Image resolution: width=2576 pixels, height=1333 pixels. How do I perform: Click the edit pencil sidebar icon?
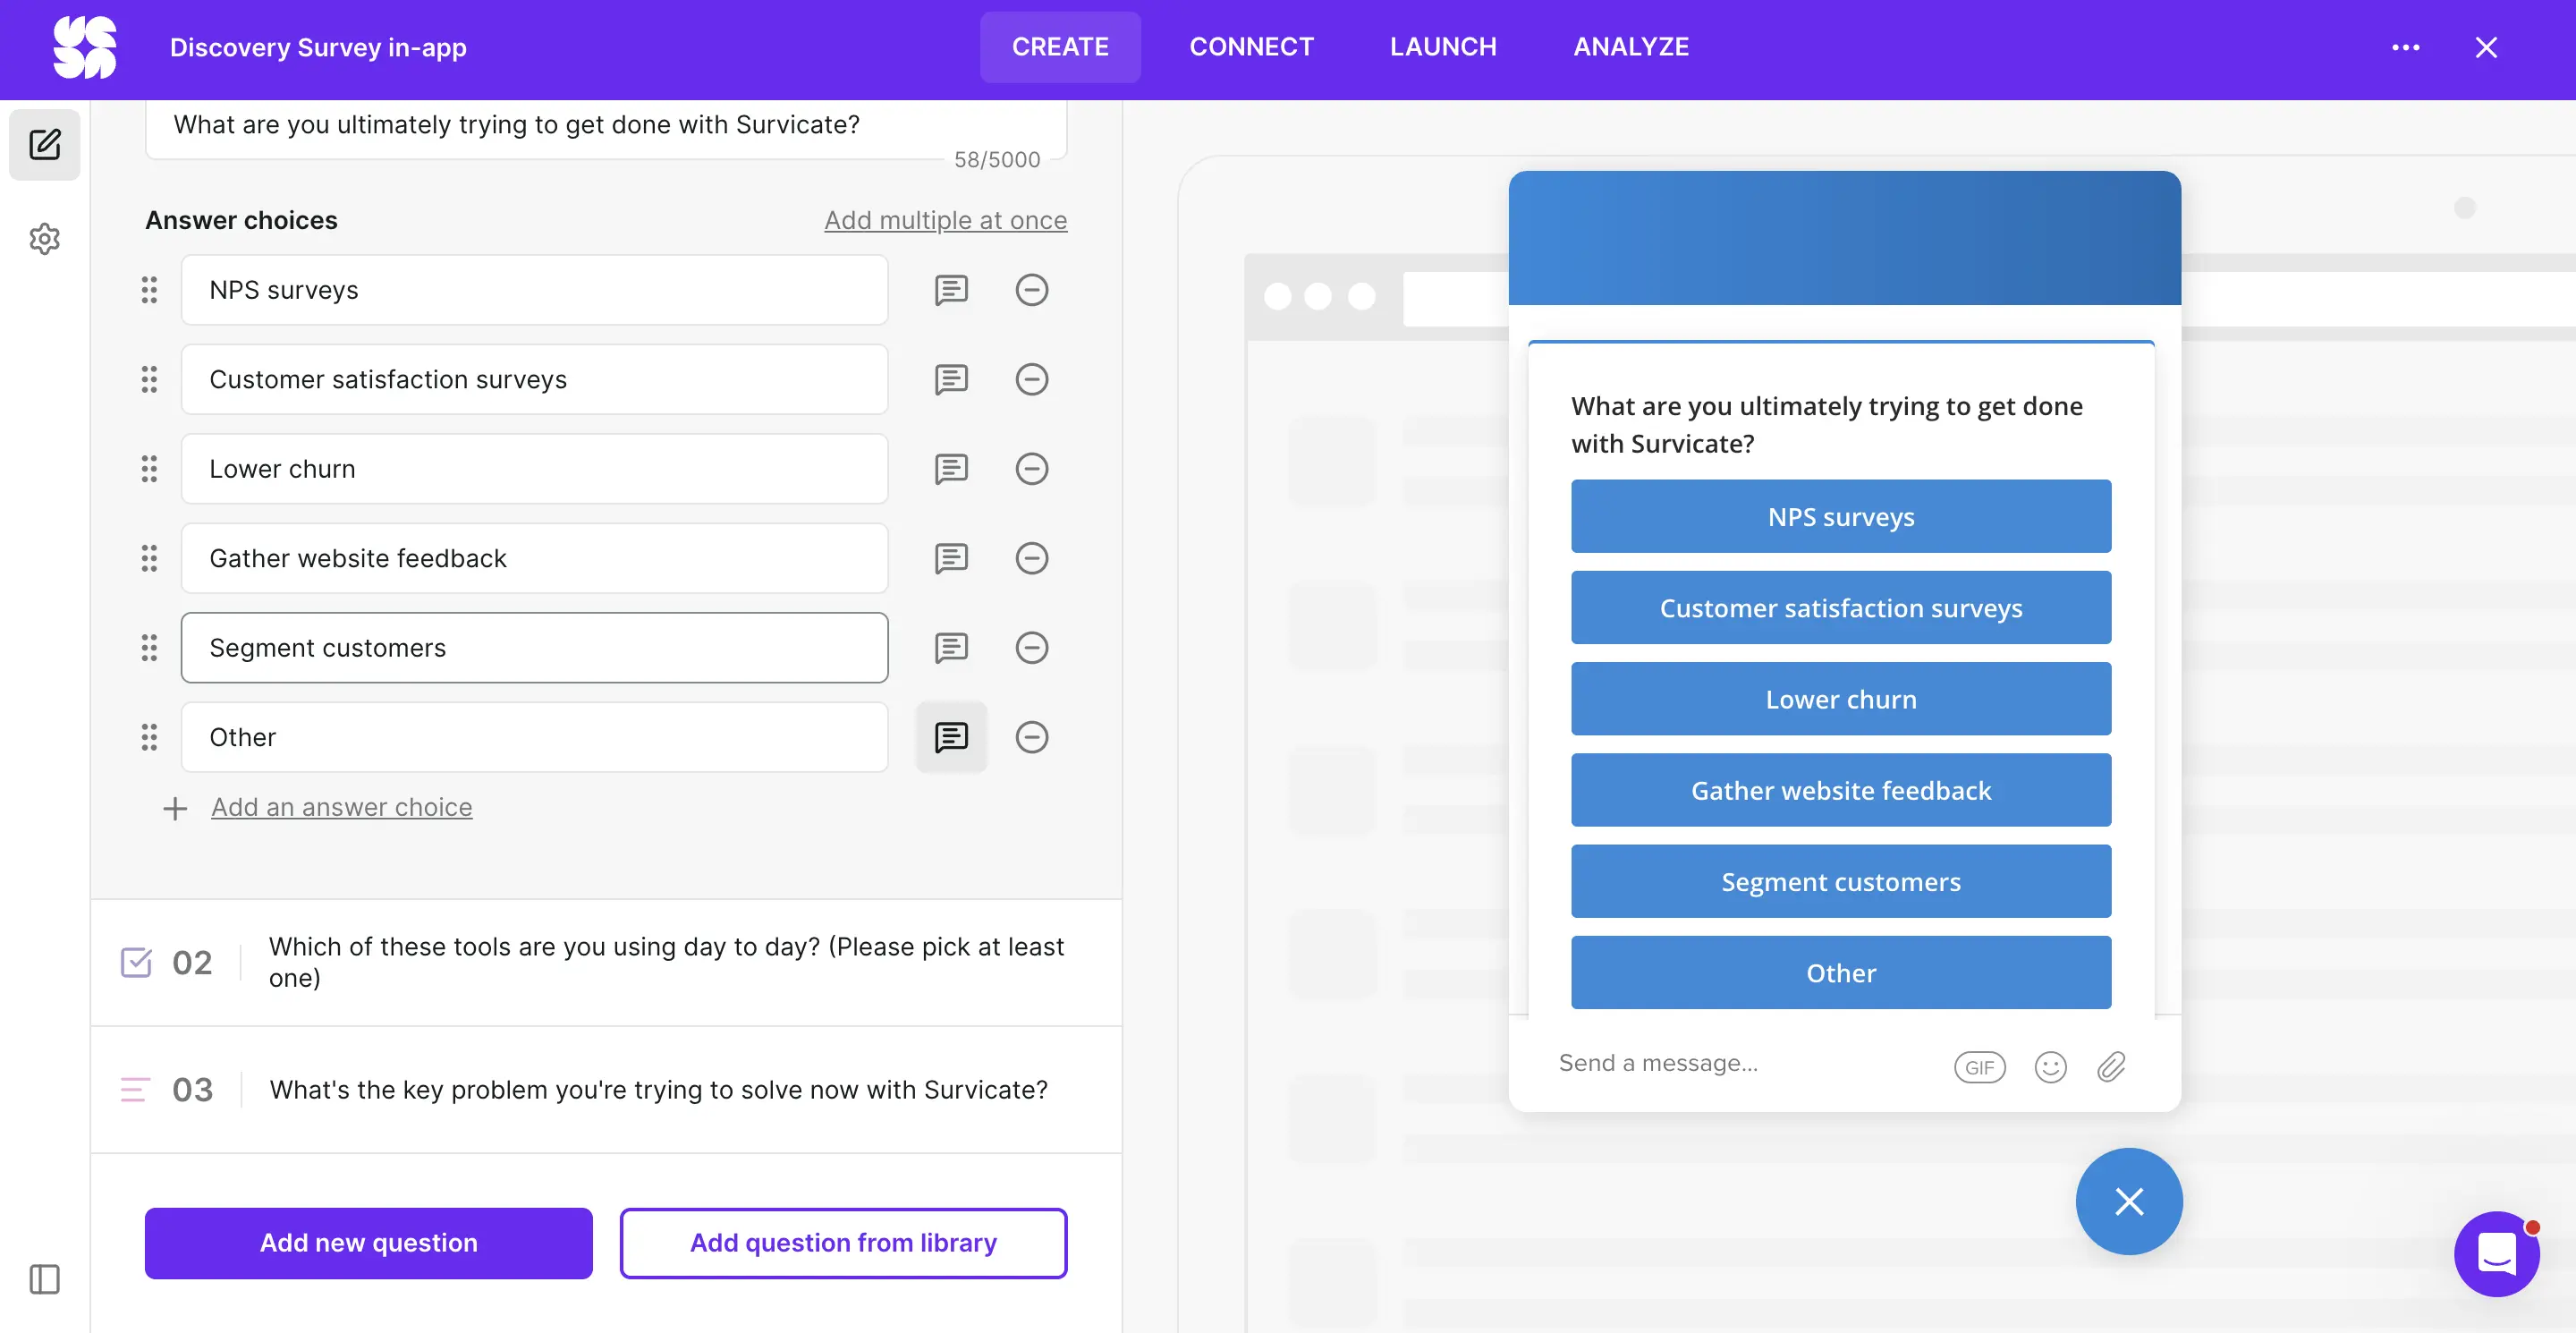[44, 144]
